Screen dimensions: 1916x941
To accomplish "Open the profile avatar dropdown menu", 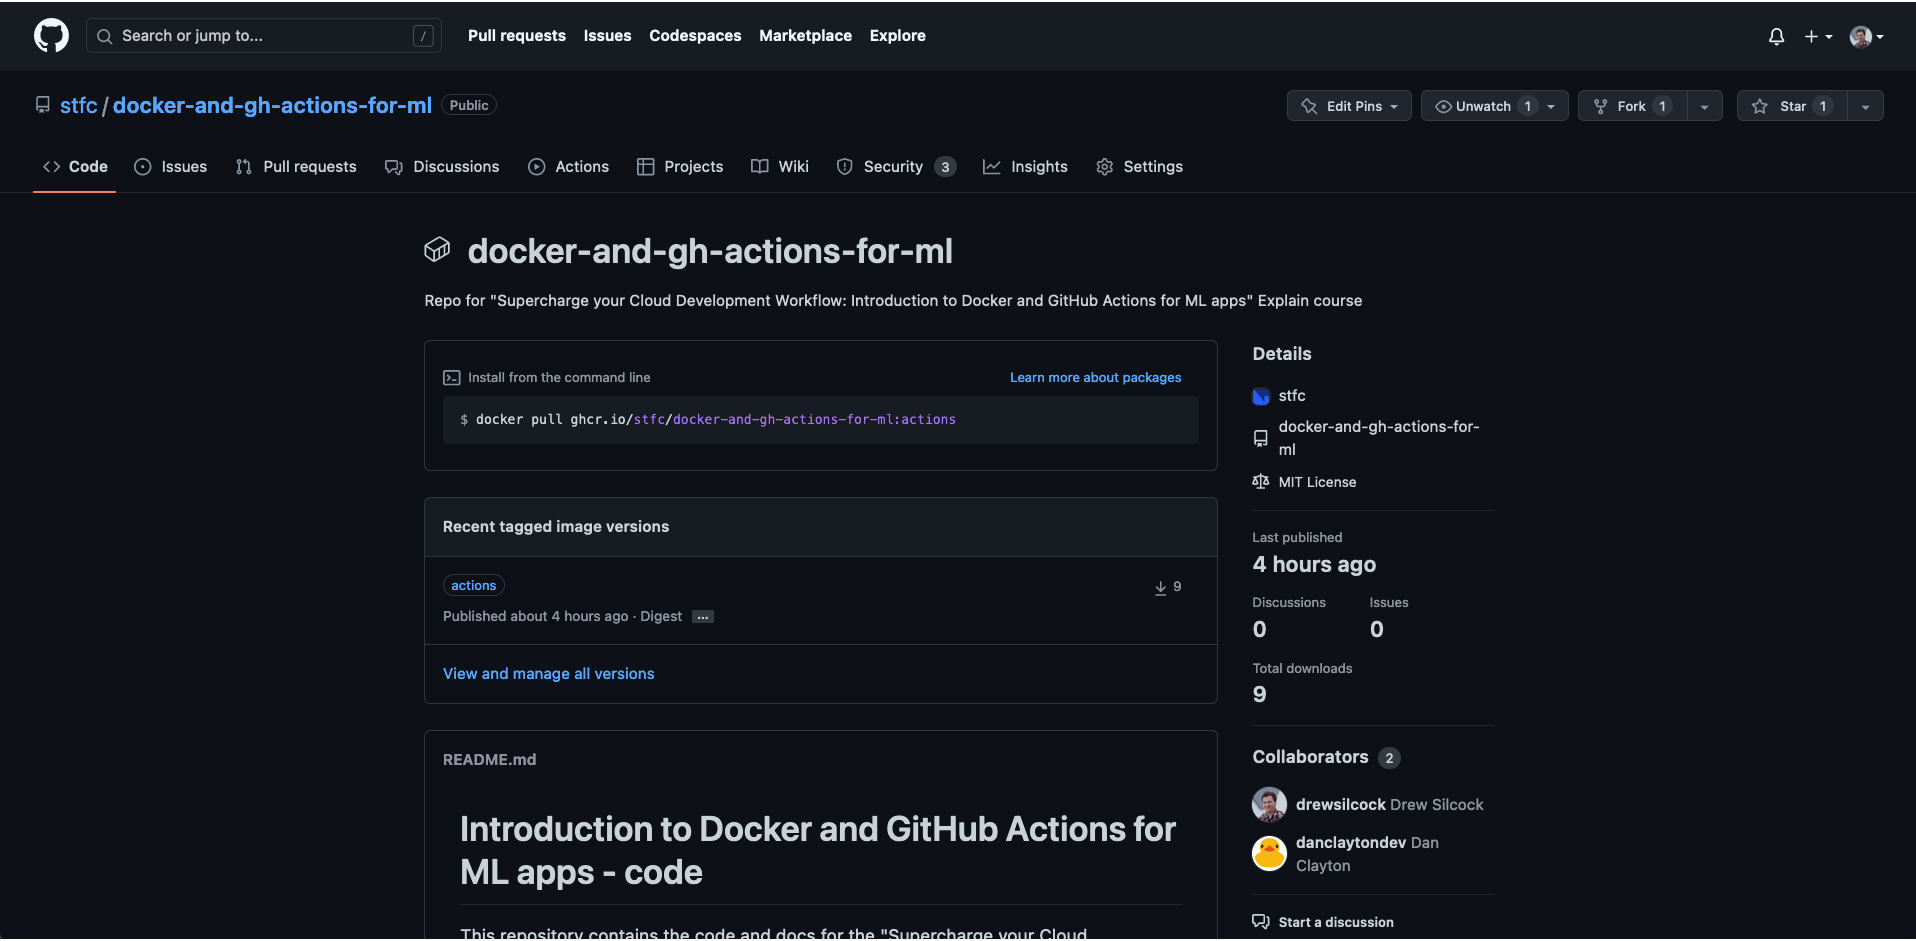I will [x=1865, y=36].
